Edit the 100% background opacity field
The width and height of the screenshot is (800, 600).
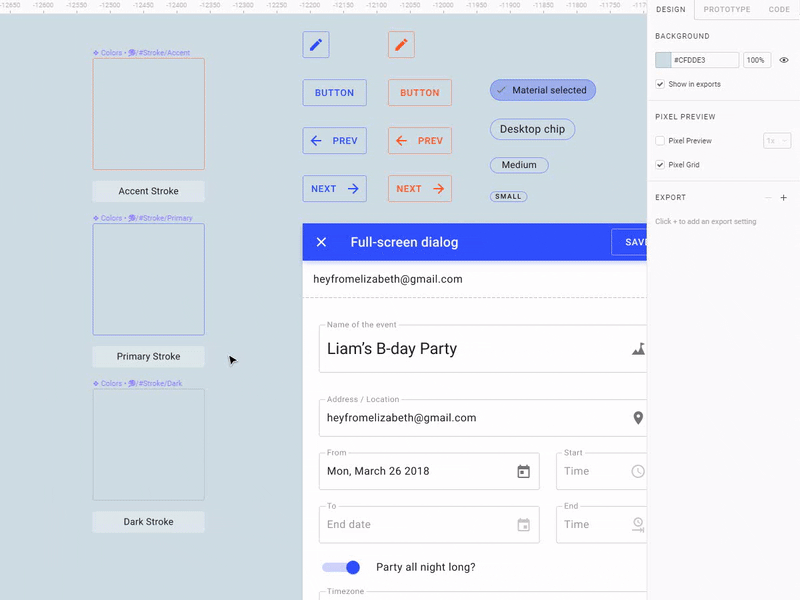coord(756,60)
